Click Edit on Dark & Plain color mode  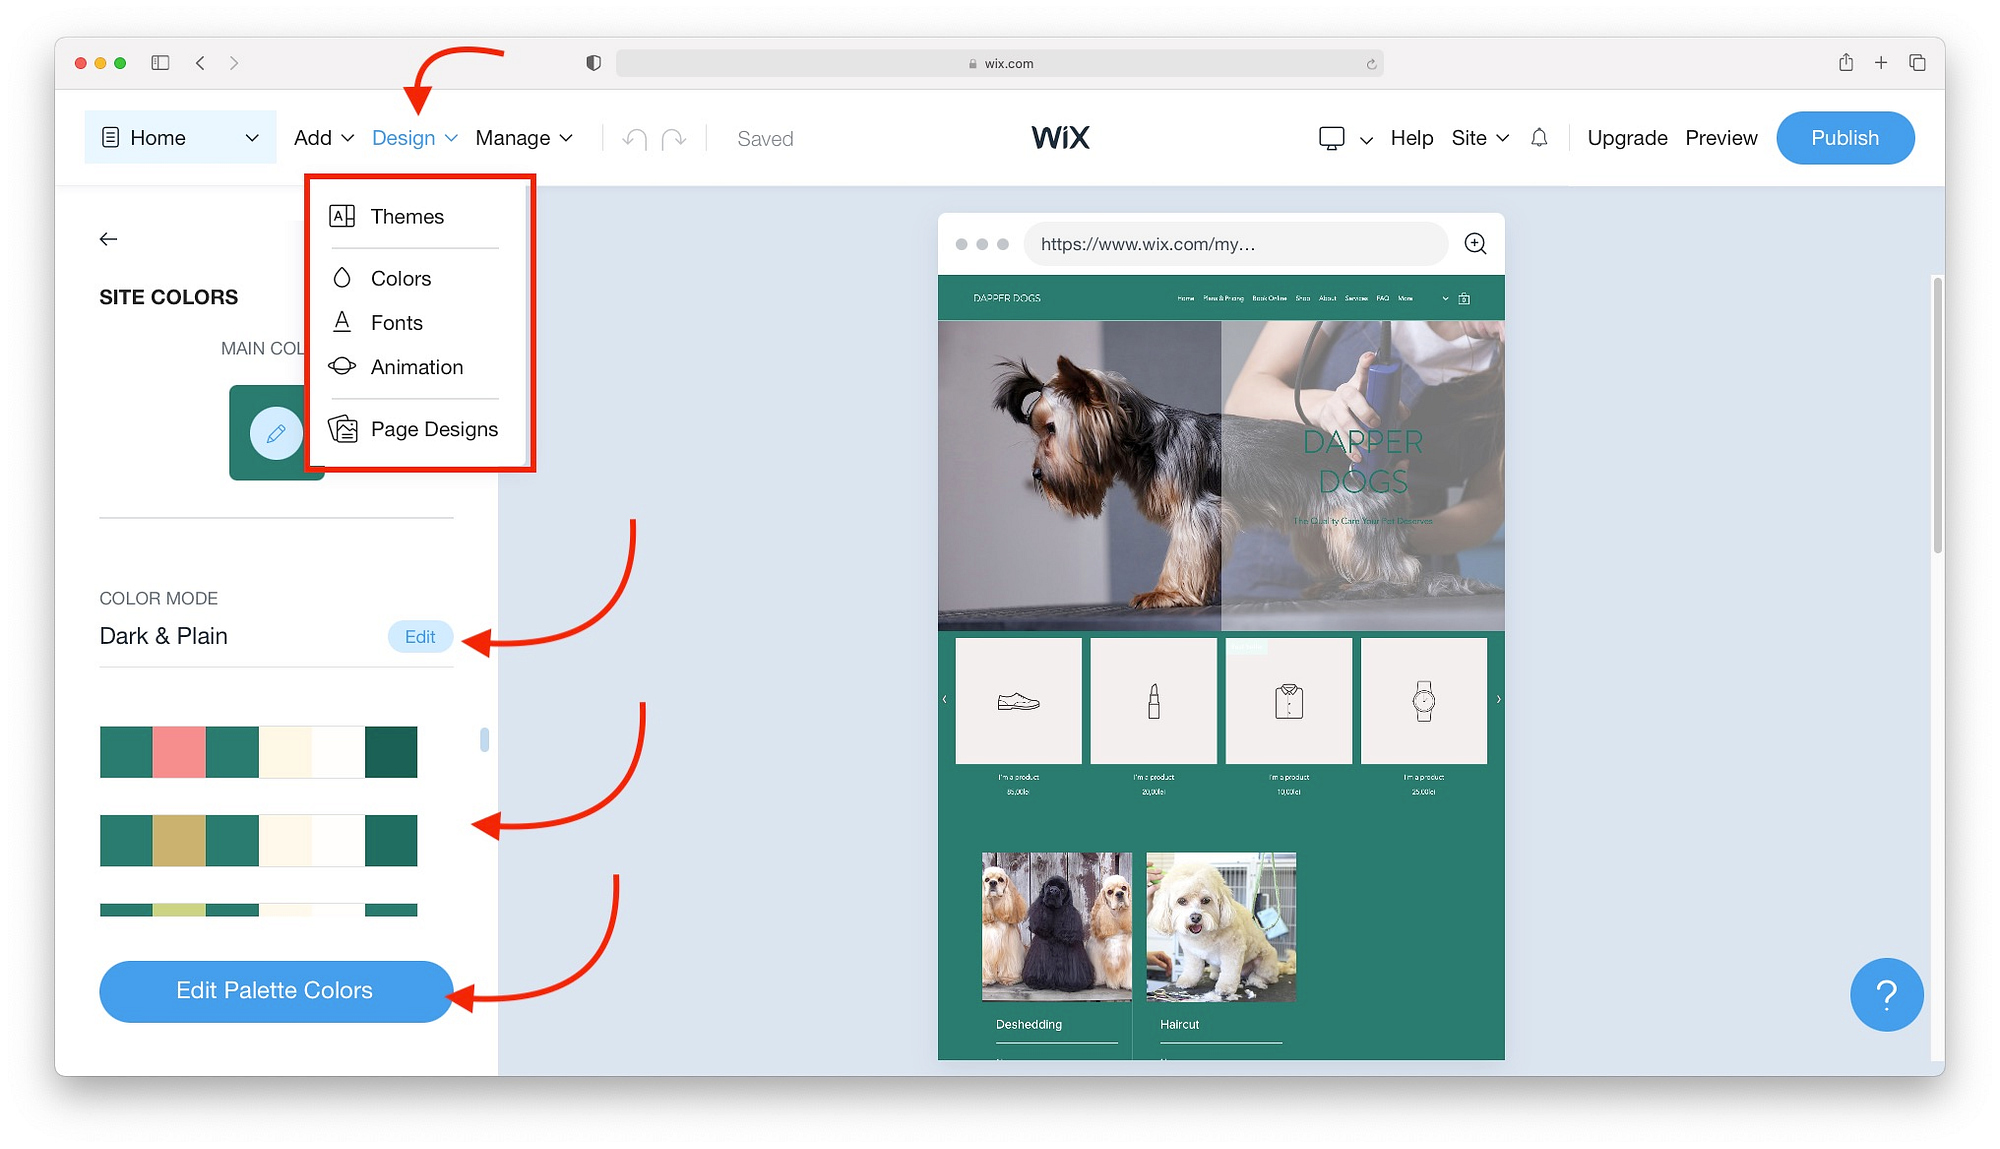point(419,635)
